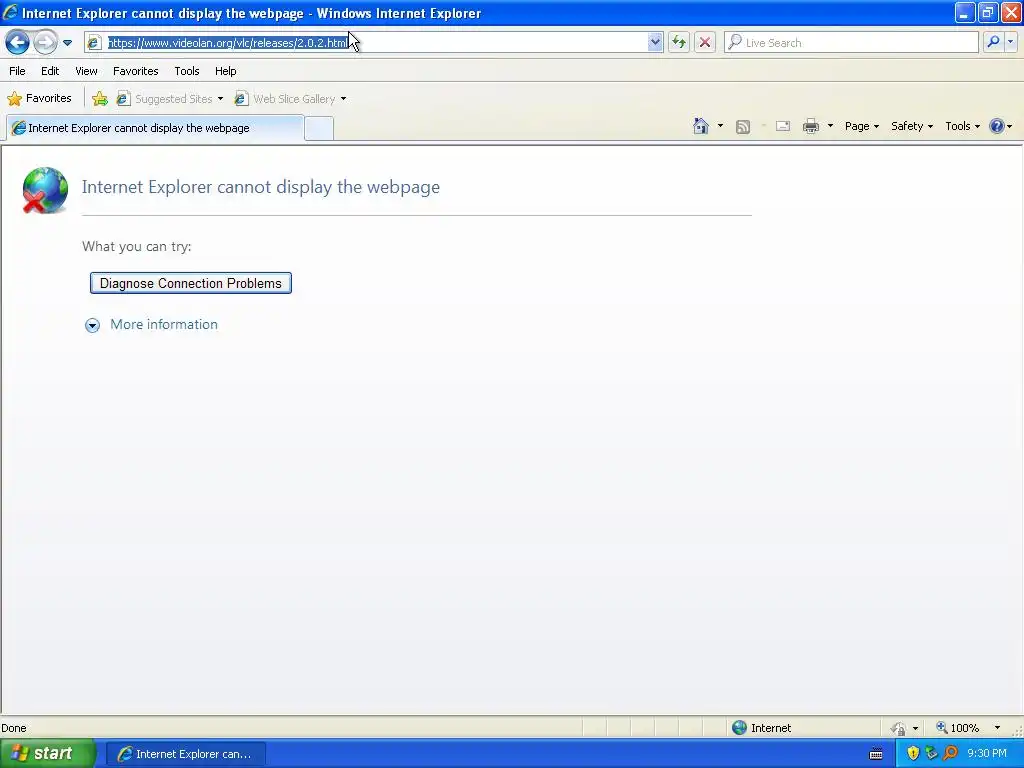Expand the address bar history dropdown
The height and width of the screenshot is (768, 1024).
pyautogui.click(x=655, y=43)
